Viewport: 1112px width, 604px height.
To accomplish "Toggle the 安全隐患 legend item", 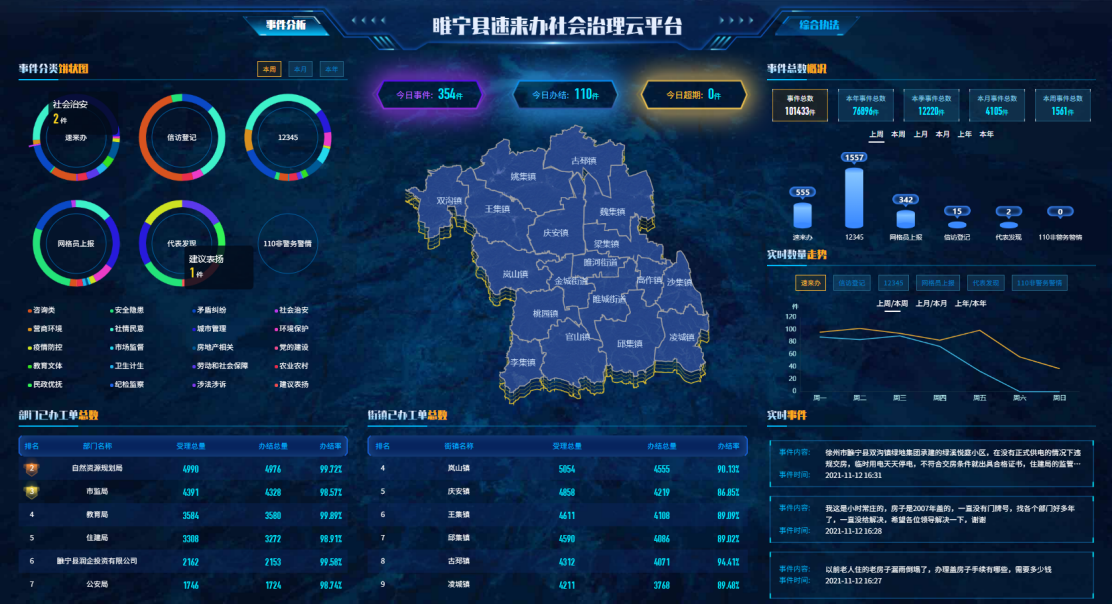I will coord(129,310).
